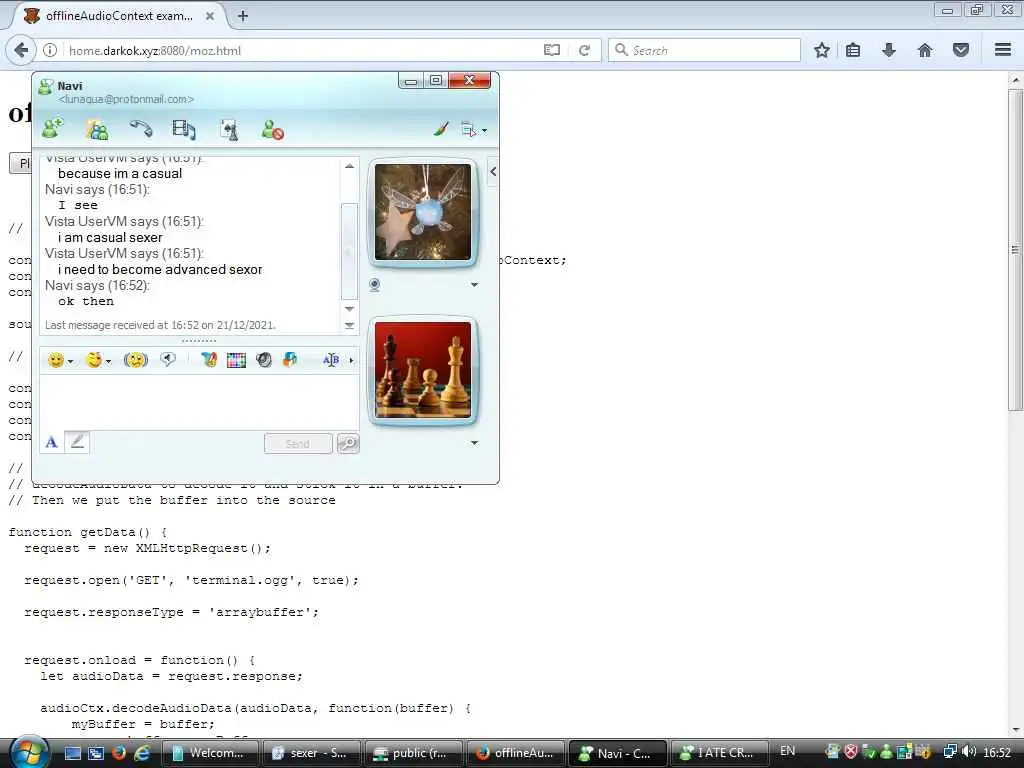This screenshot has width=1024, height=768.
Task: Open the games and activities icon
Action: [x=229, y=129]
